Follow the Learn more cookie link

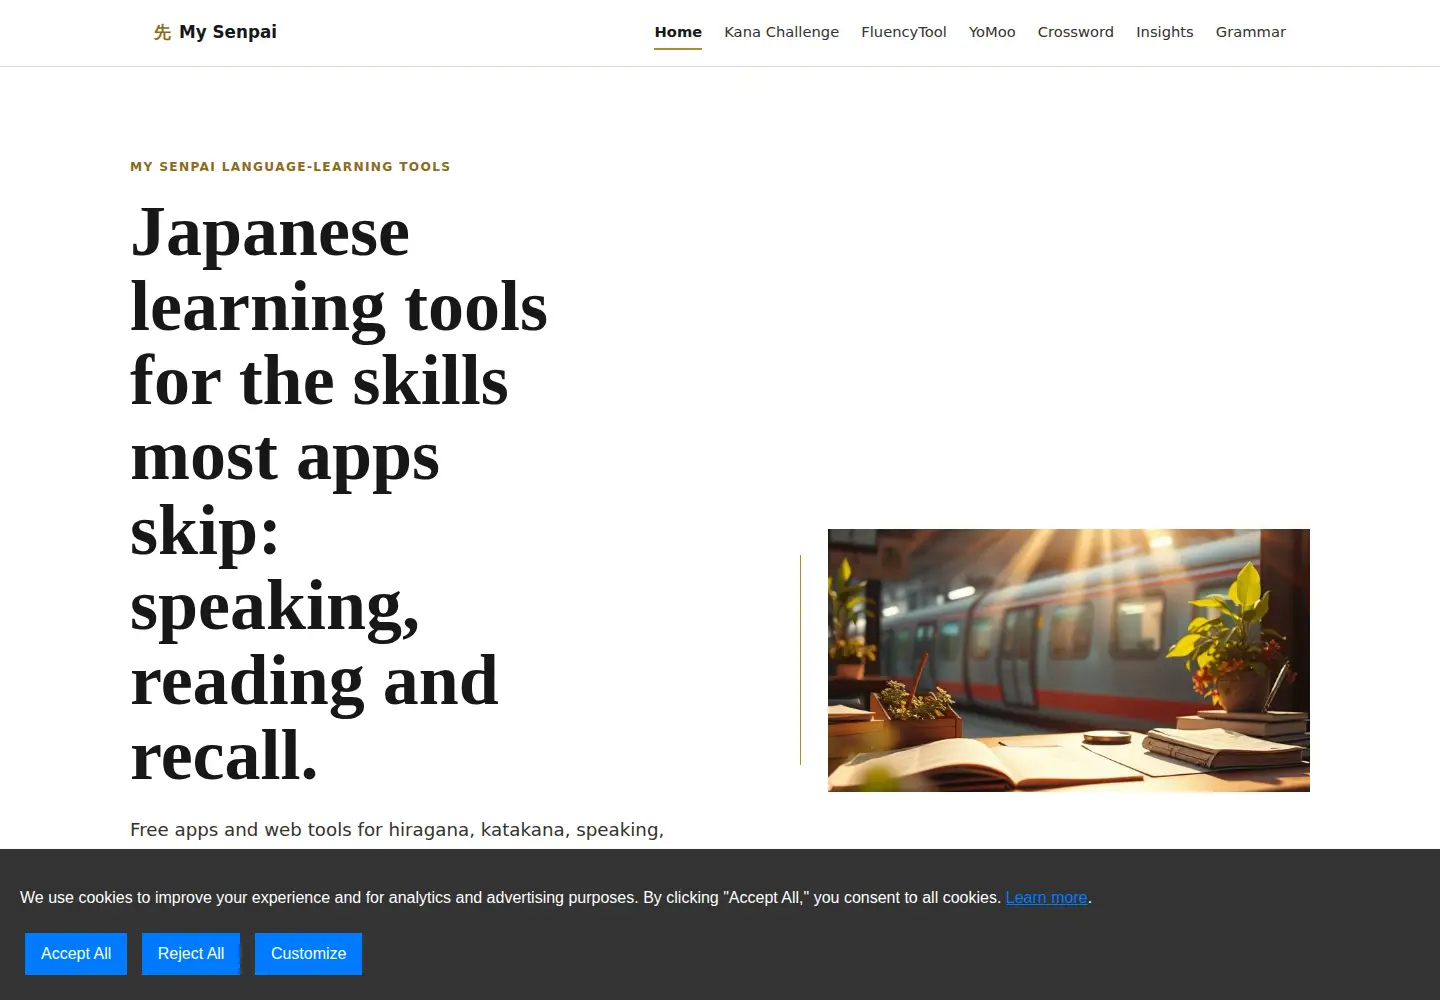pyautogui.click(x=1046, y=898)
